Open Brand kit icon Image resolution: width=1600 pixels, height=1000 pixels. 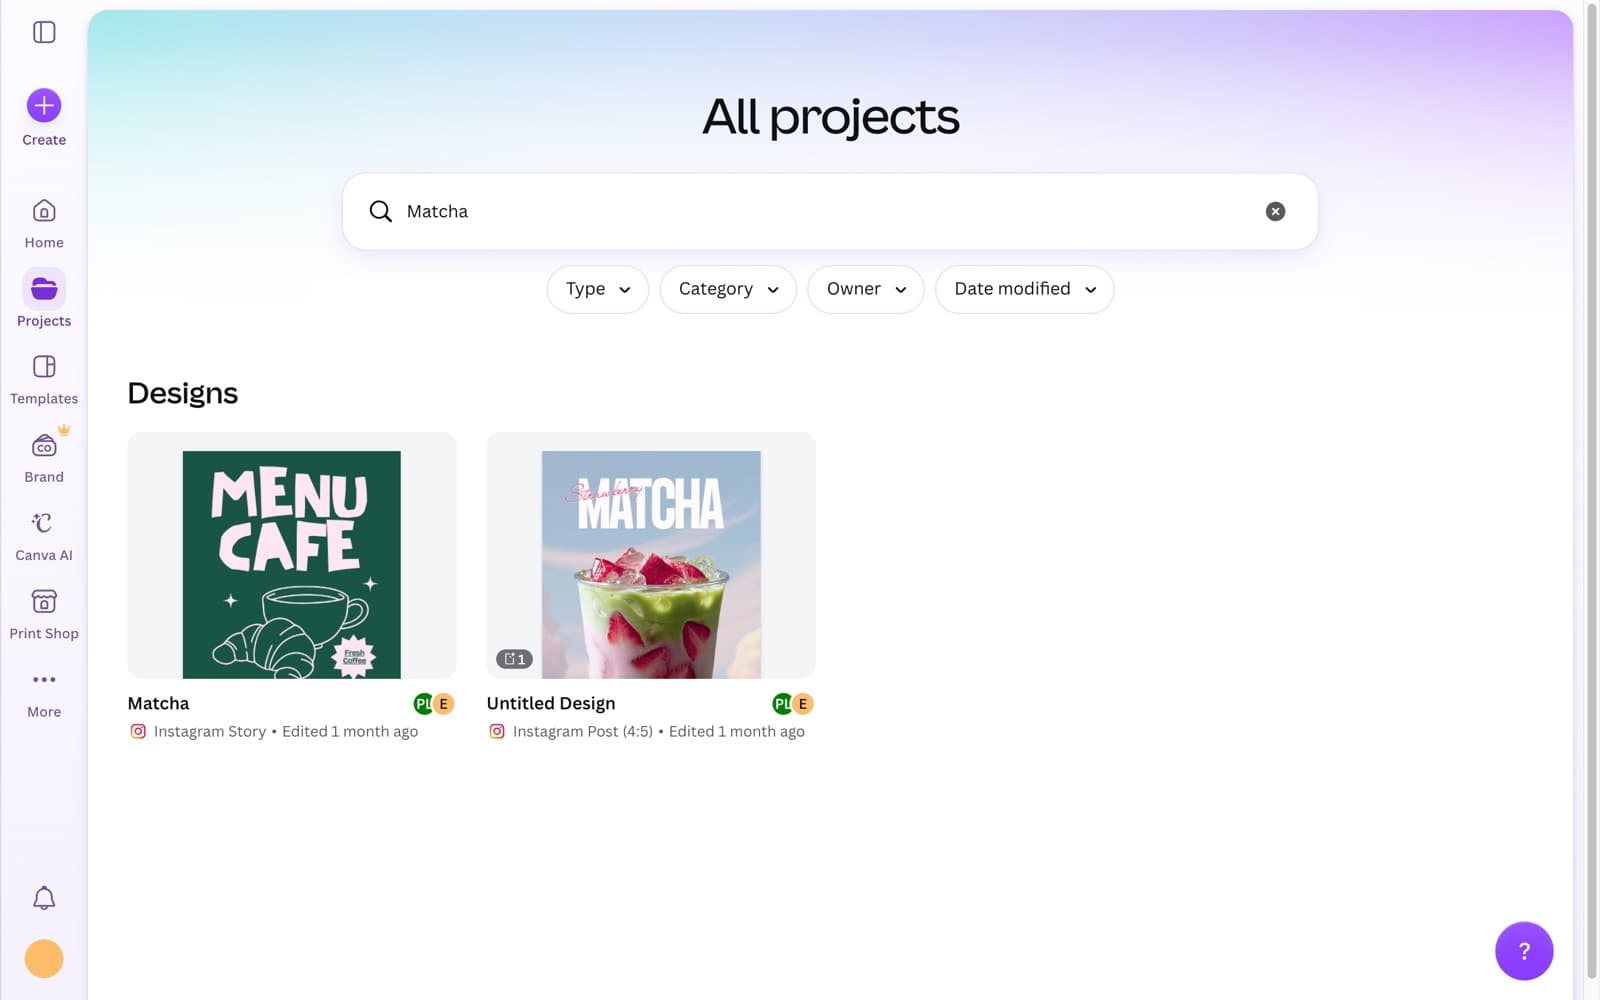tap(44, 445)
